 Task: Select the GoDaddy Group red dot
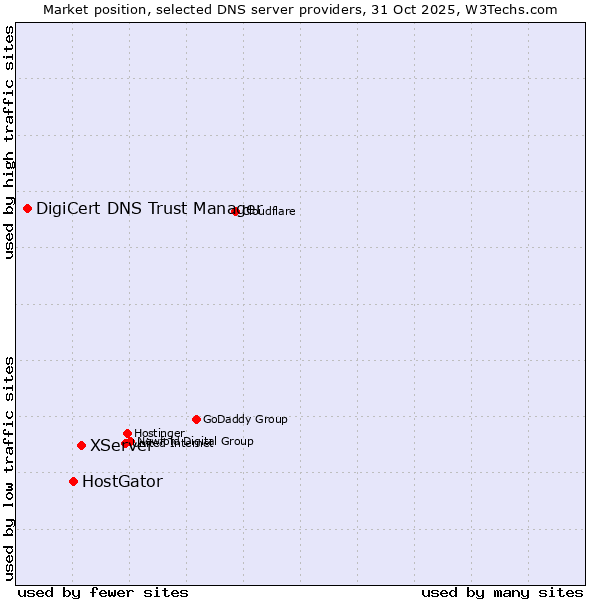[196, 419]
